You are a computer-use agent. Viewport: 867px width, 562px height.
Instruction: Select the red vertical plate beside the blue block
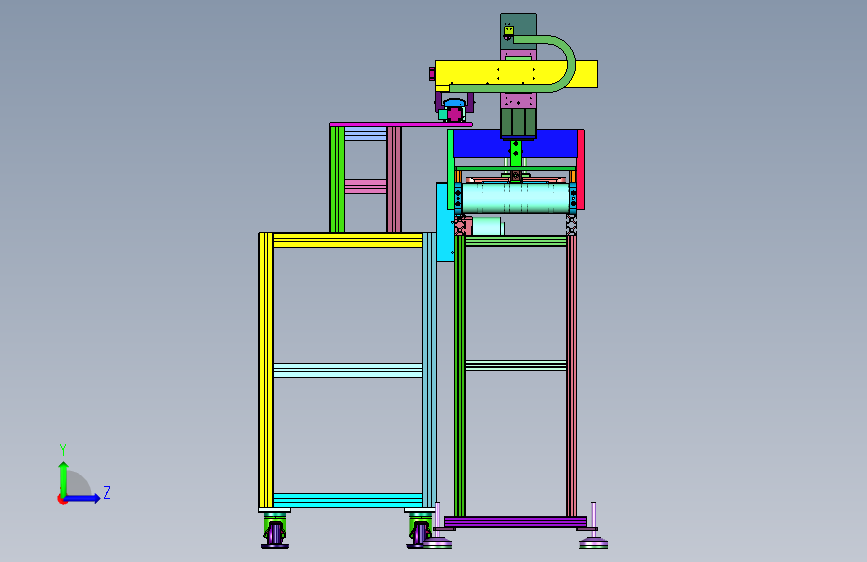coord(581,169)
